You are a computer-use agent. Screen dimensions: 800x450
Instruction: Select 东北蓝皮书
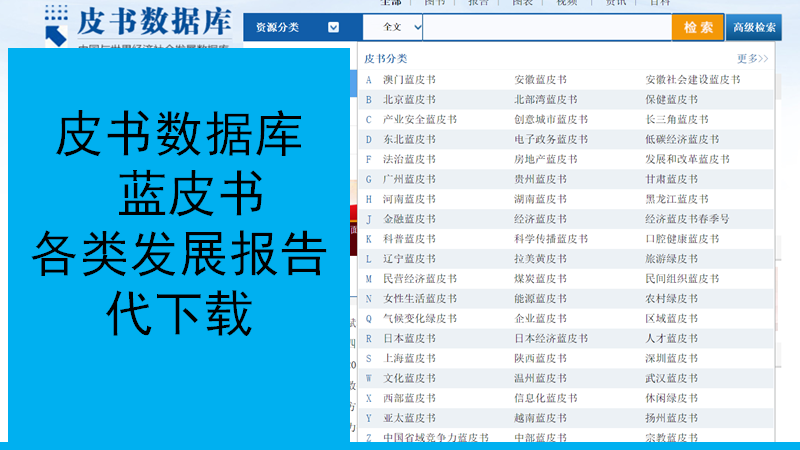[x=409, y=139]
